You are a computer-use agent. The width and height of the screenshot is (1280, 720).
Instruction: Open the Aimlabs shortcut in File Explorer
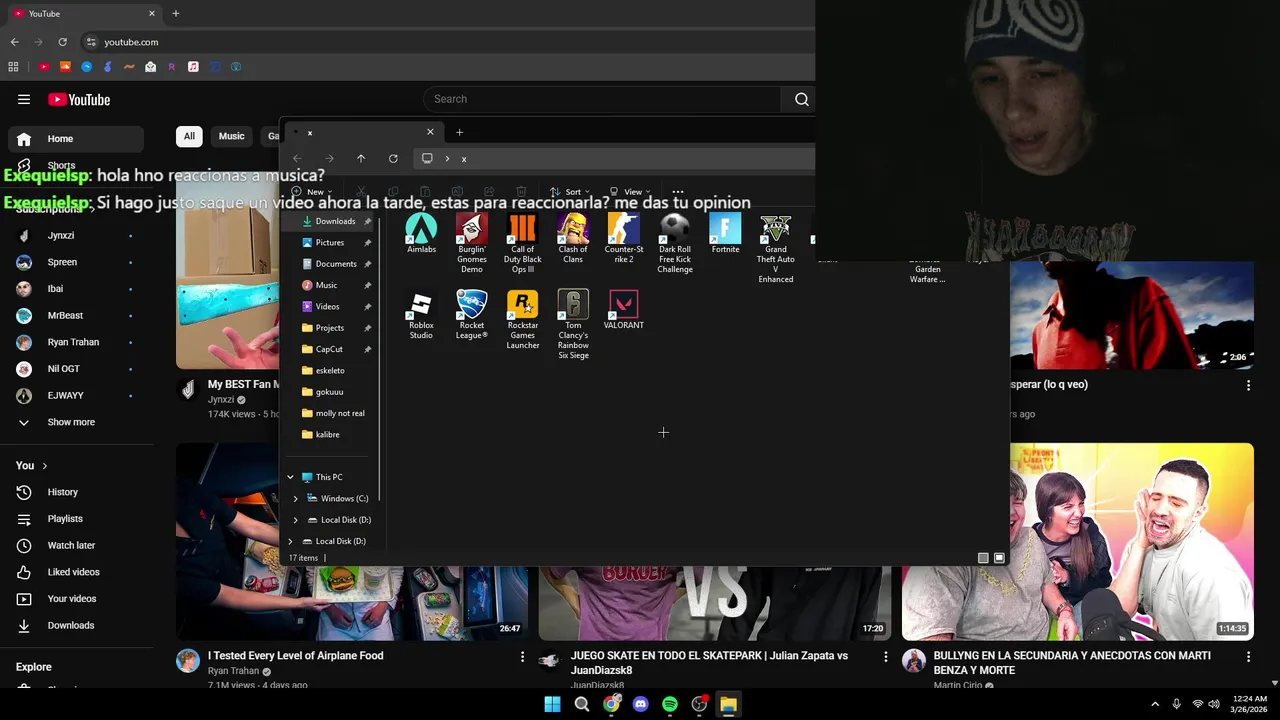(x=421, y=234)
